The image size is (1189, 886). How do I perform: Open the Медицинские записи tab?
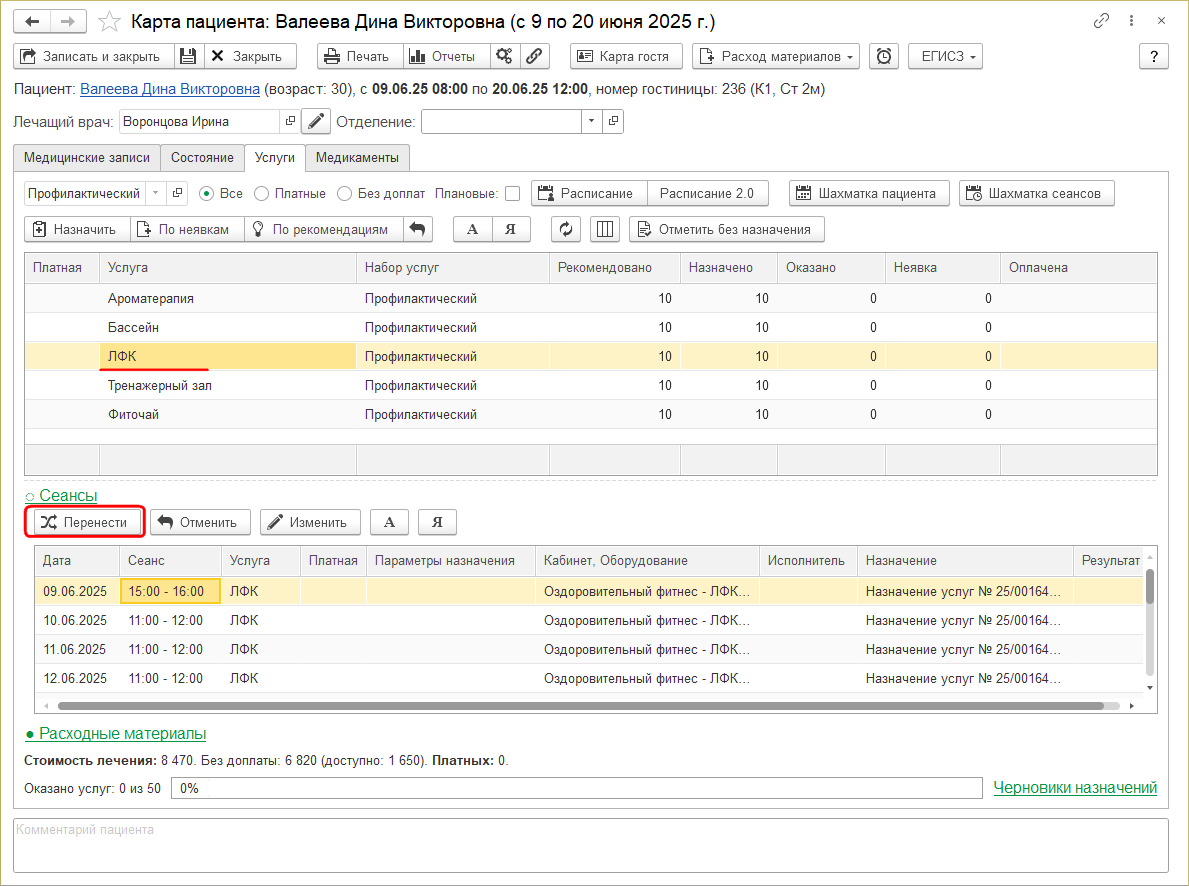pyautogui.click(x=87, y=158)
